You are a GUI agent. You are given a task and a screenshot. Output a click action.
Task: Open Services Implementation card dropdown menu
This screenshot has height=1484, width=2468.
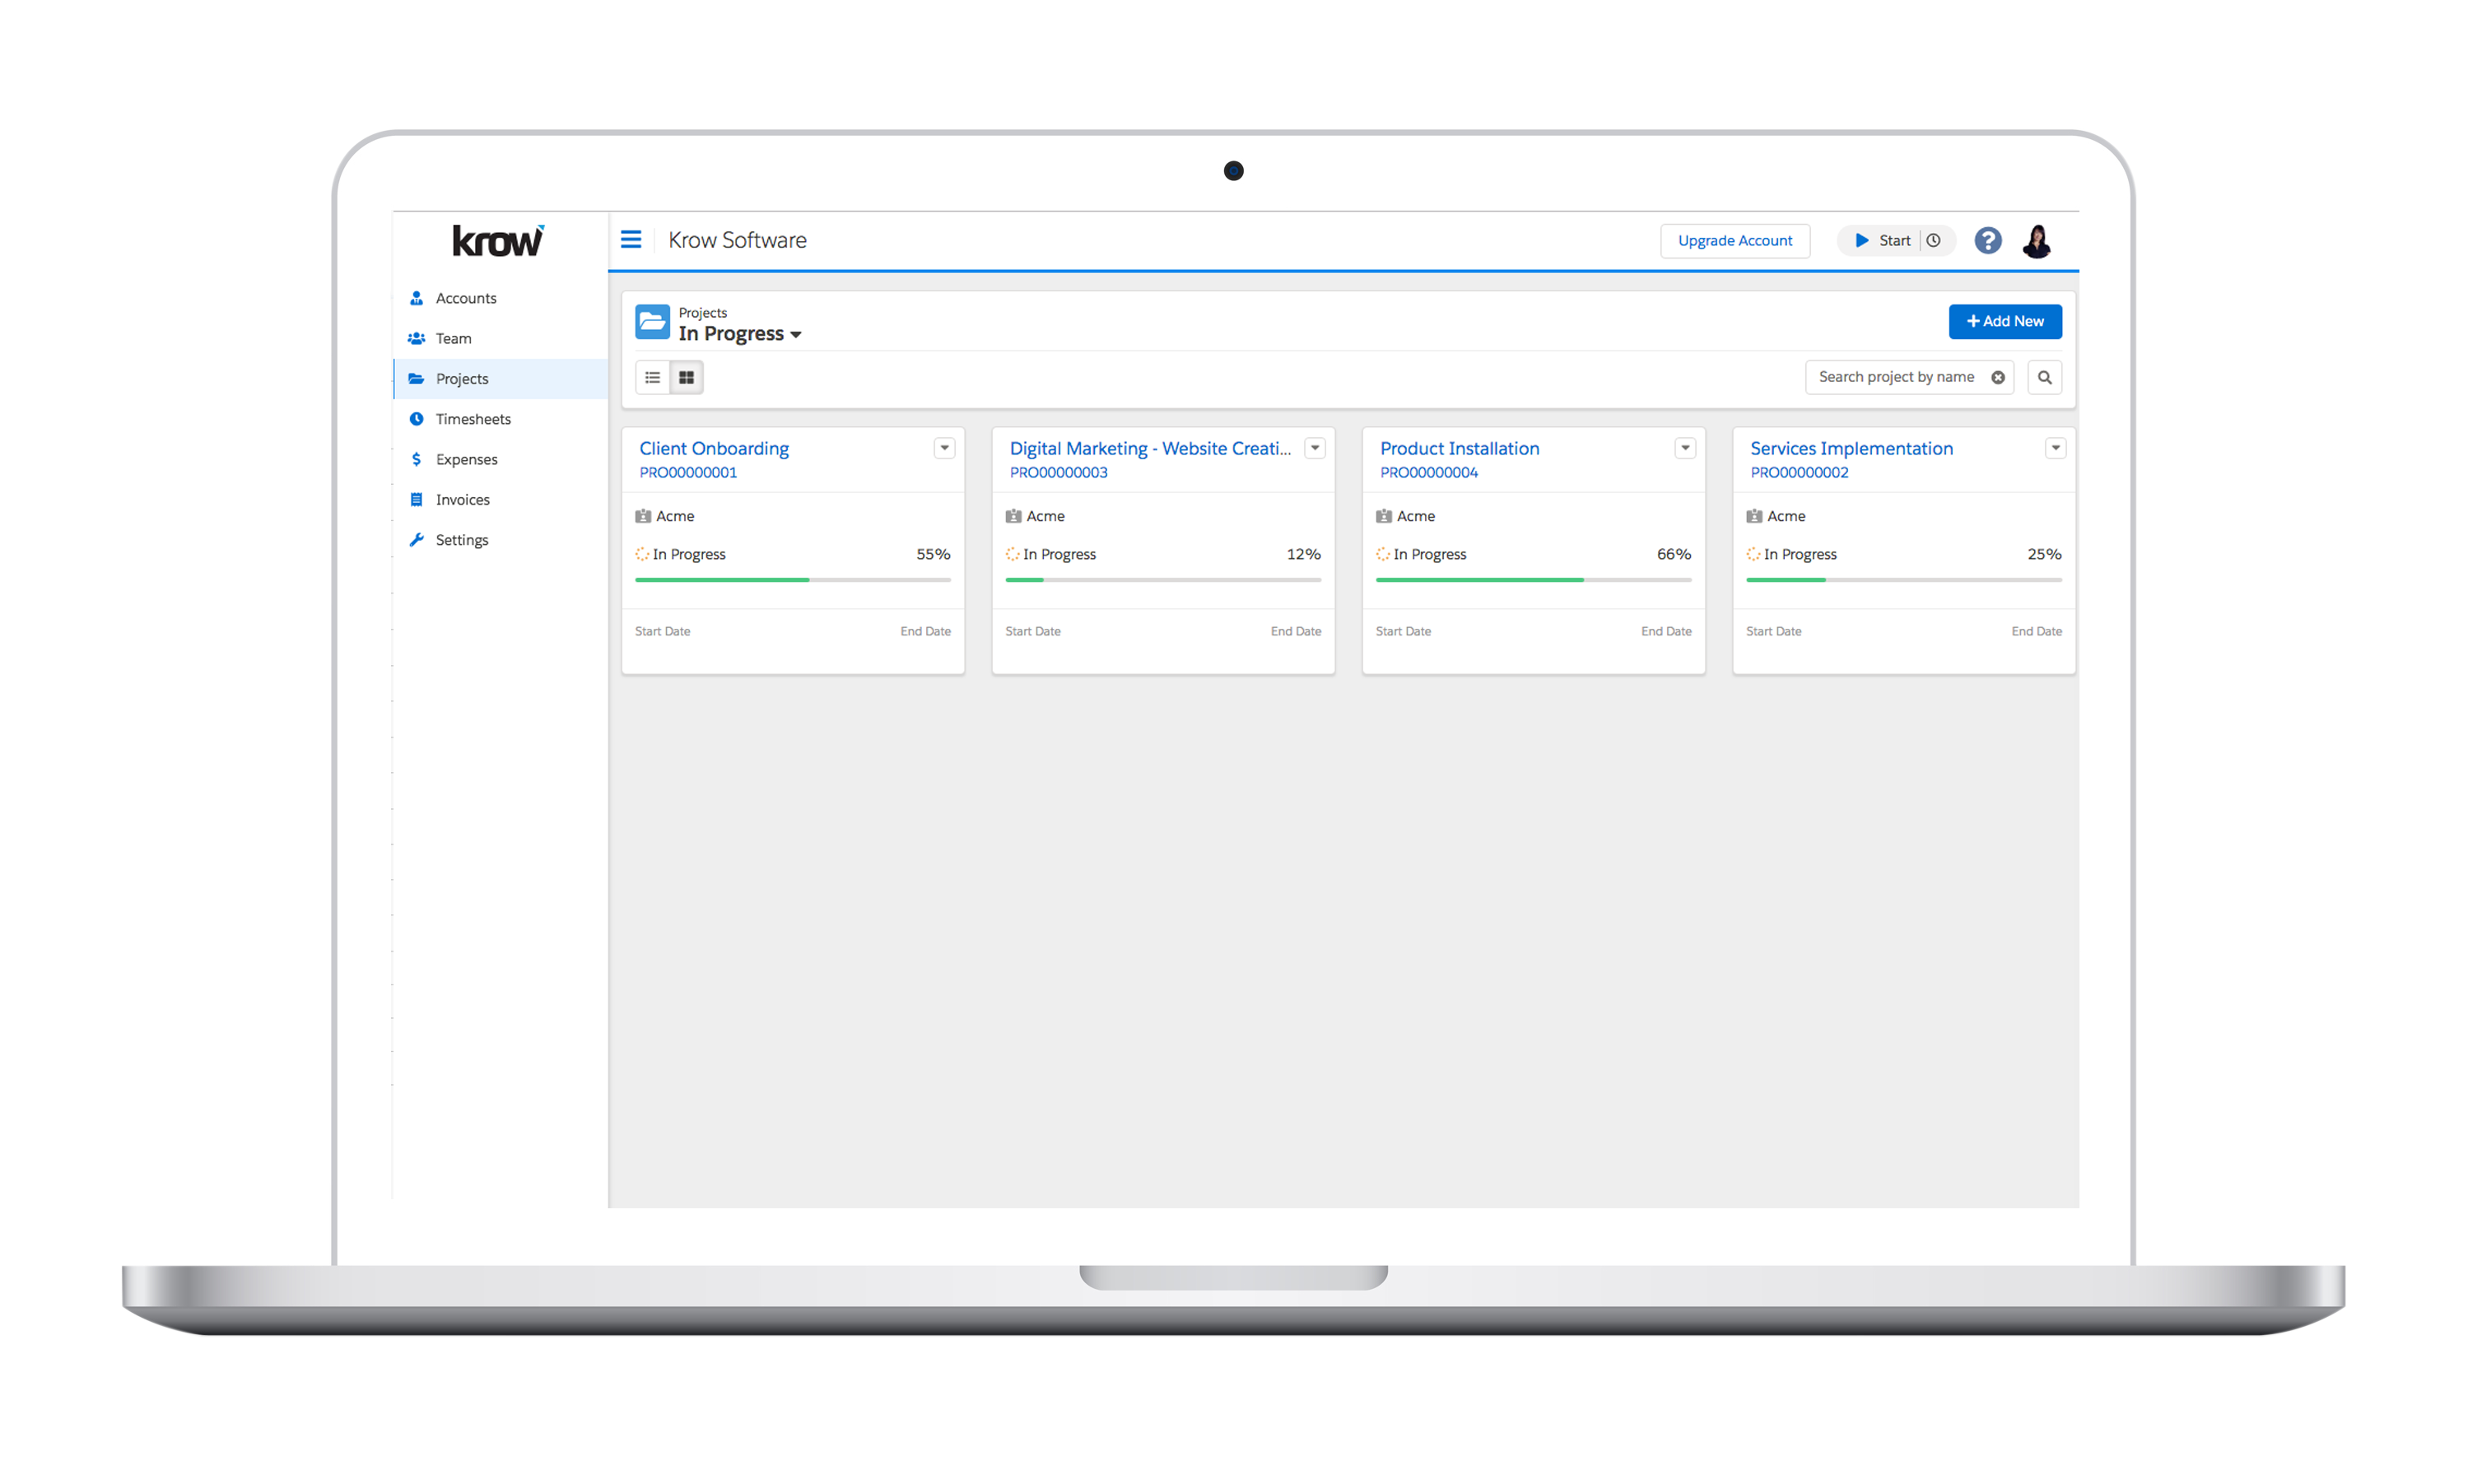click(2055, 448)
